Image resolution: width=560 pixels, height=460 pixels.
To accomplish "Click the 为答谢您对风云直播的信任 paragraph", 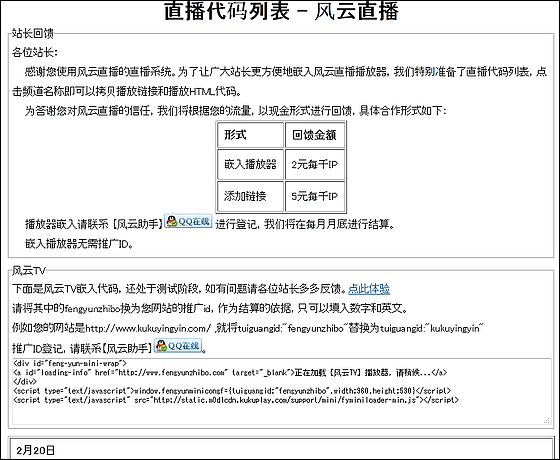I will [x=236, y=110].
